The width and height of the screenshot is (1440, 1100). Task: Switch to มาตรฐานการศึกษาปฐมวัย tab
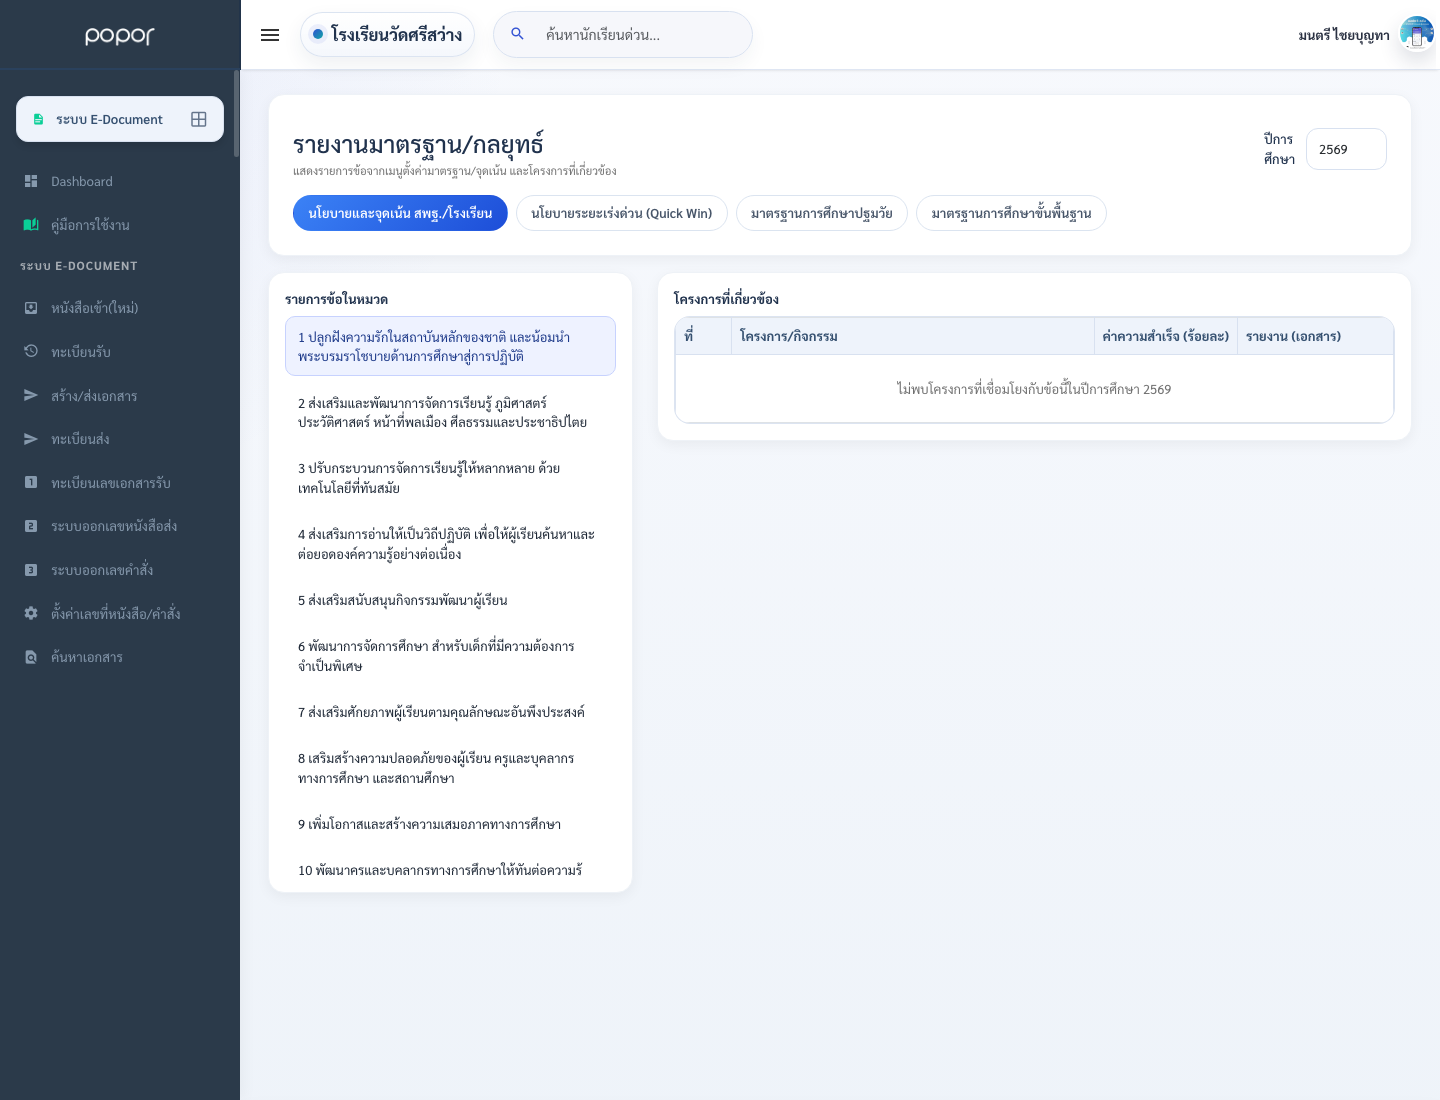822,213
